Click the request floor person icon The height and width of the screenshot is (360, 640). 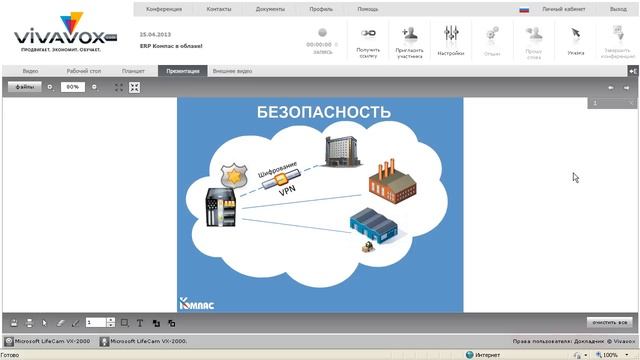(x=534, y=34)
